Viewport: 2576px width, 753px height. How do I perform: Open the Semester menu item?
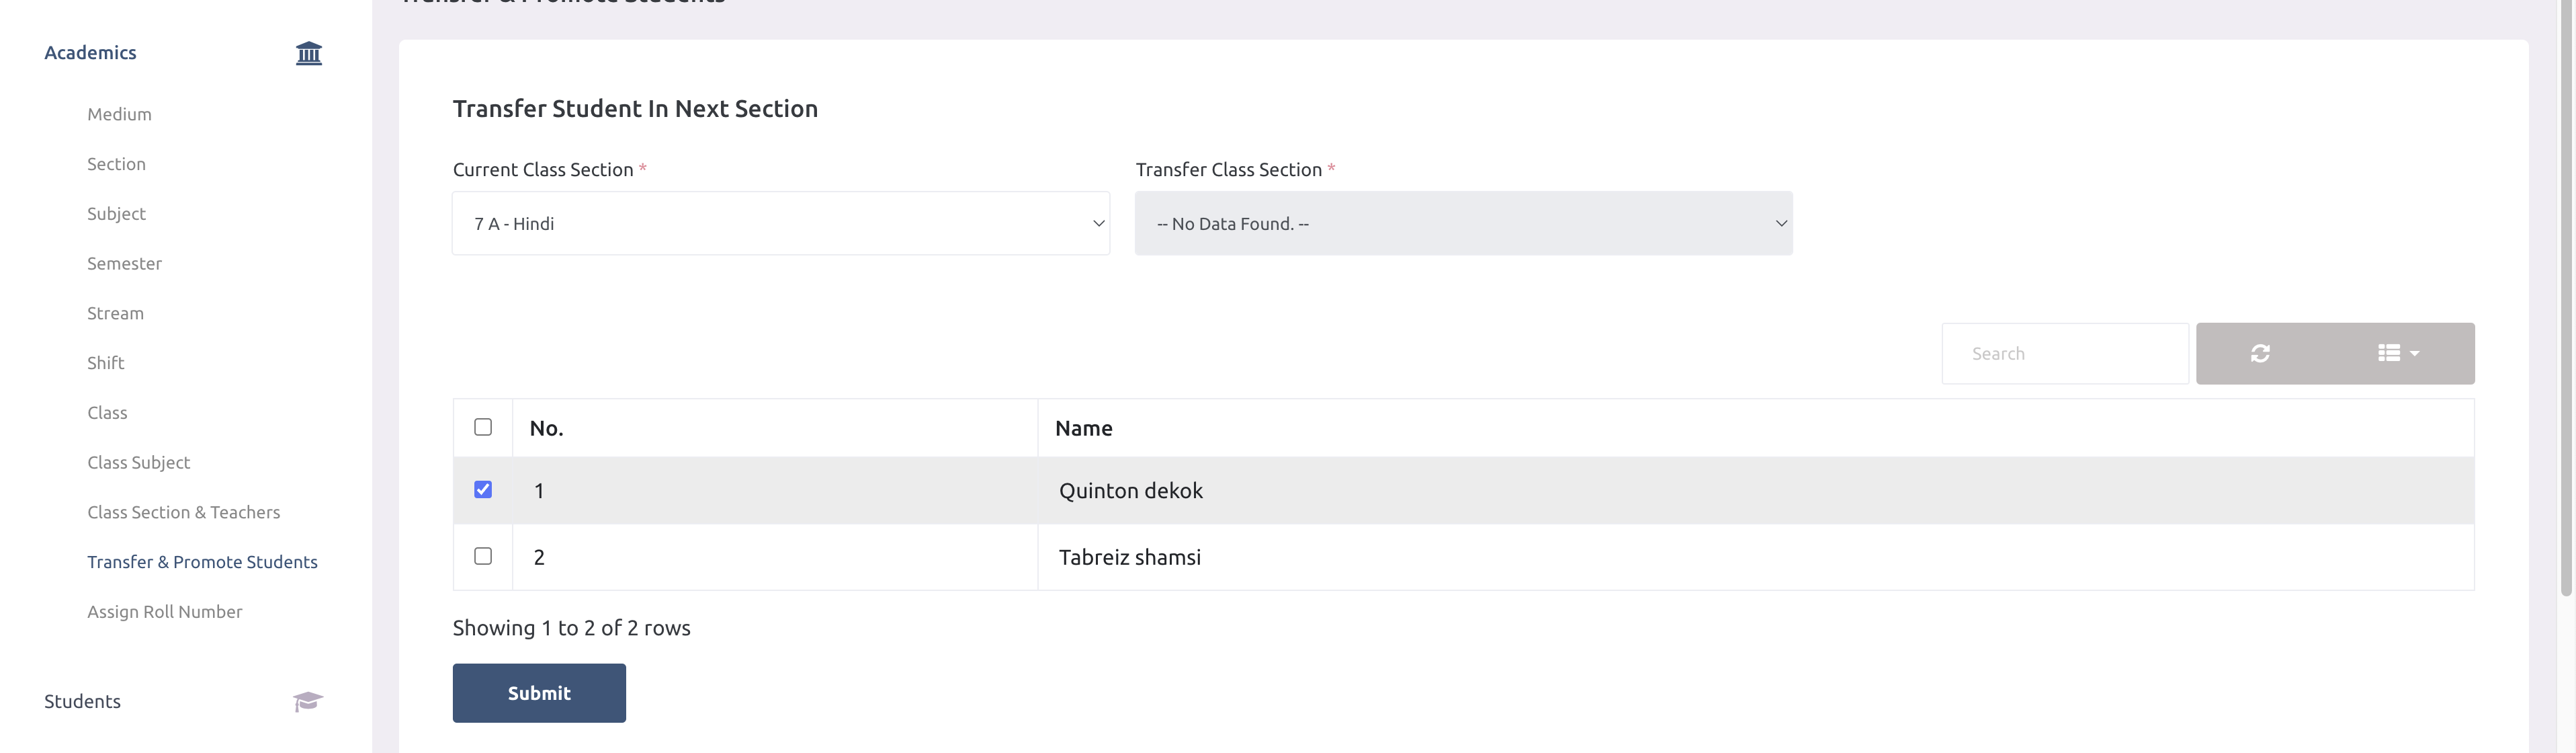click(x=124, y=263)
